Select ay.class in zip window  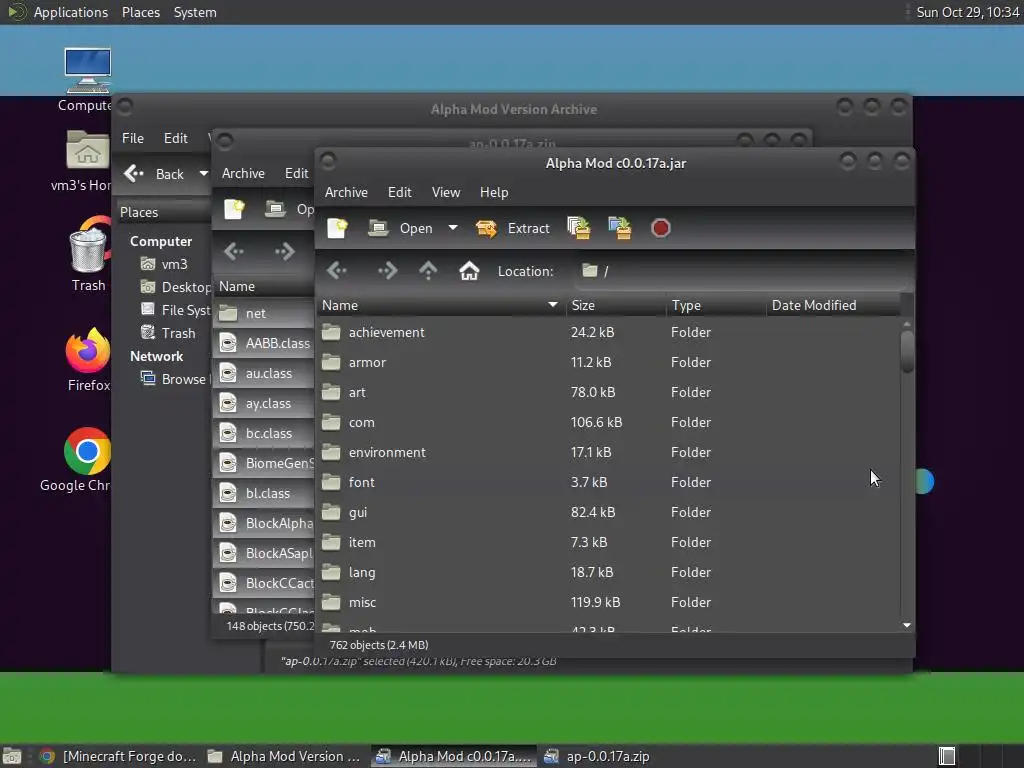pyautogui.click(x=264, y=404)
